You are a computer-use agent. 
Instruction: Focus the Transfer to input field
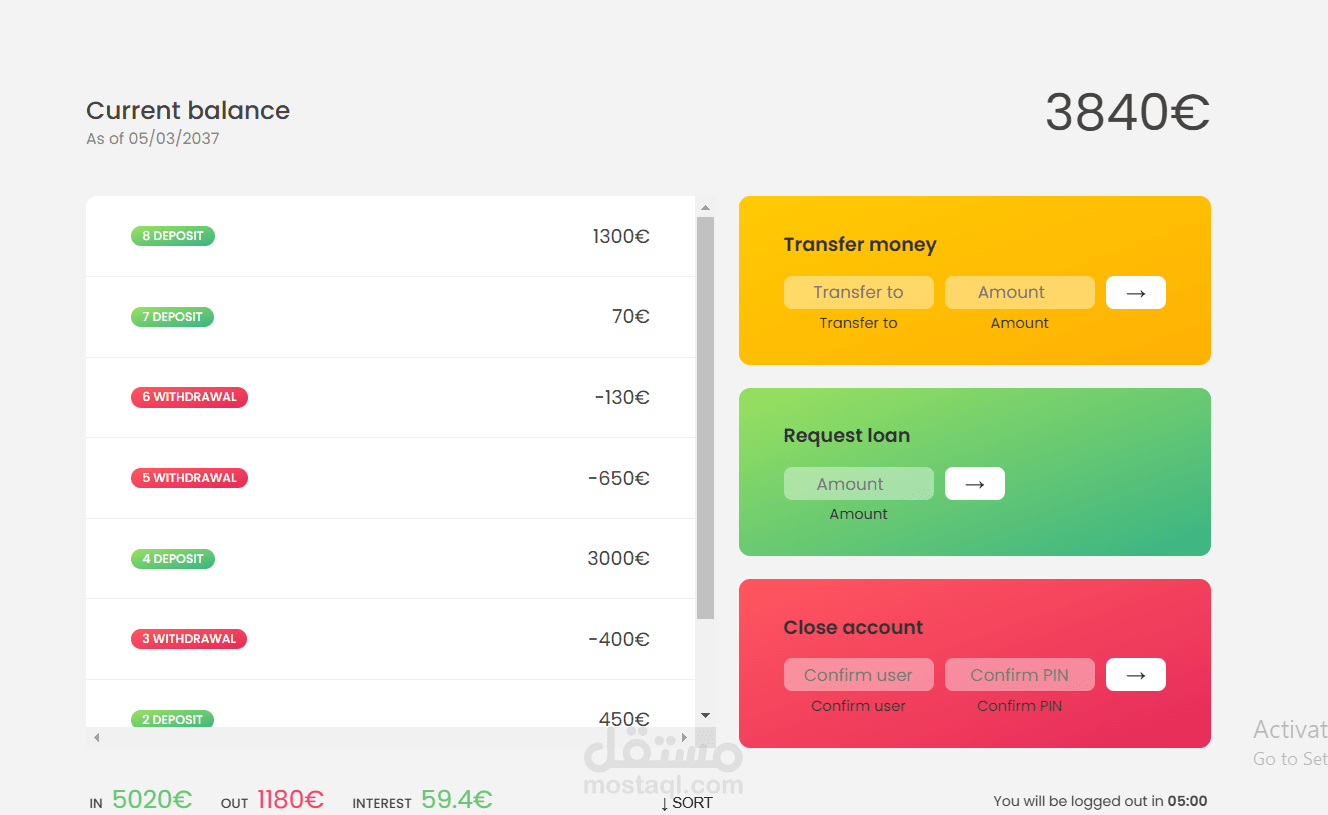pos(859,293)
